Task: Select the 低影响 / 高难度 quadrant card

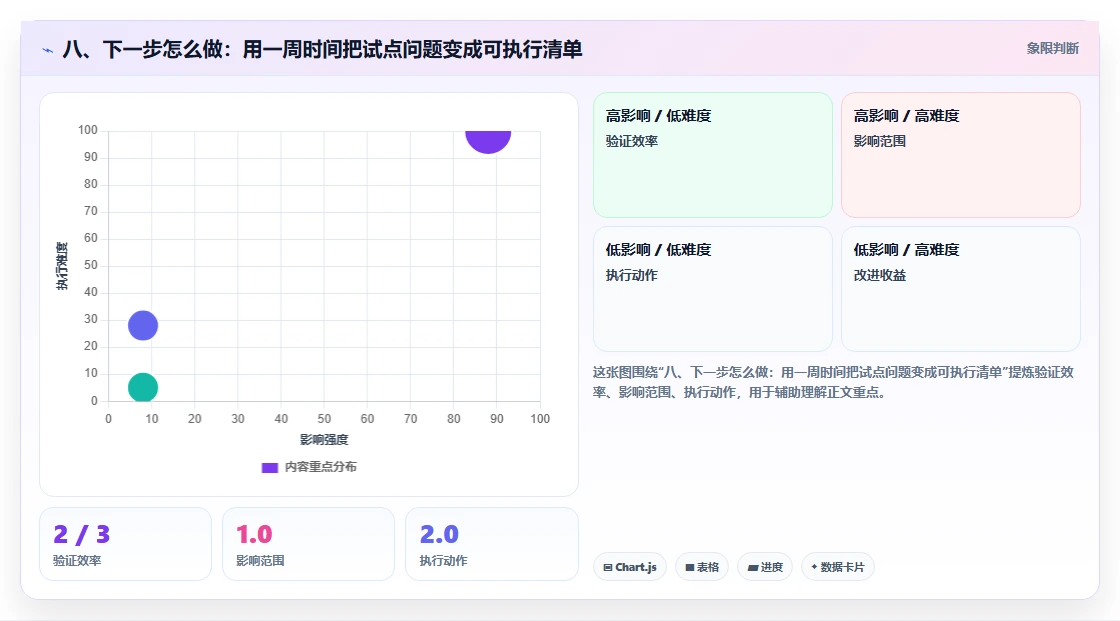Action: click(961, 289)
